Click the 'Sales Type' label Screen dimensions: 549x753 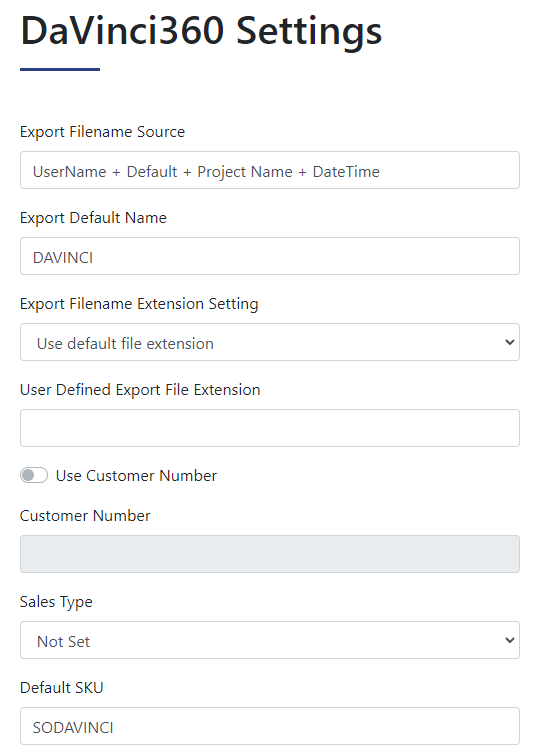click(56, 602)
